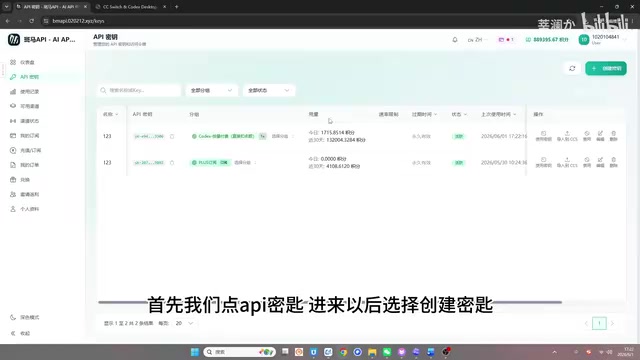Delete the first row's key
This screenshot has width=640, height=360.
(613, 136)
